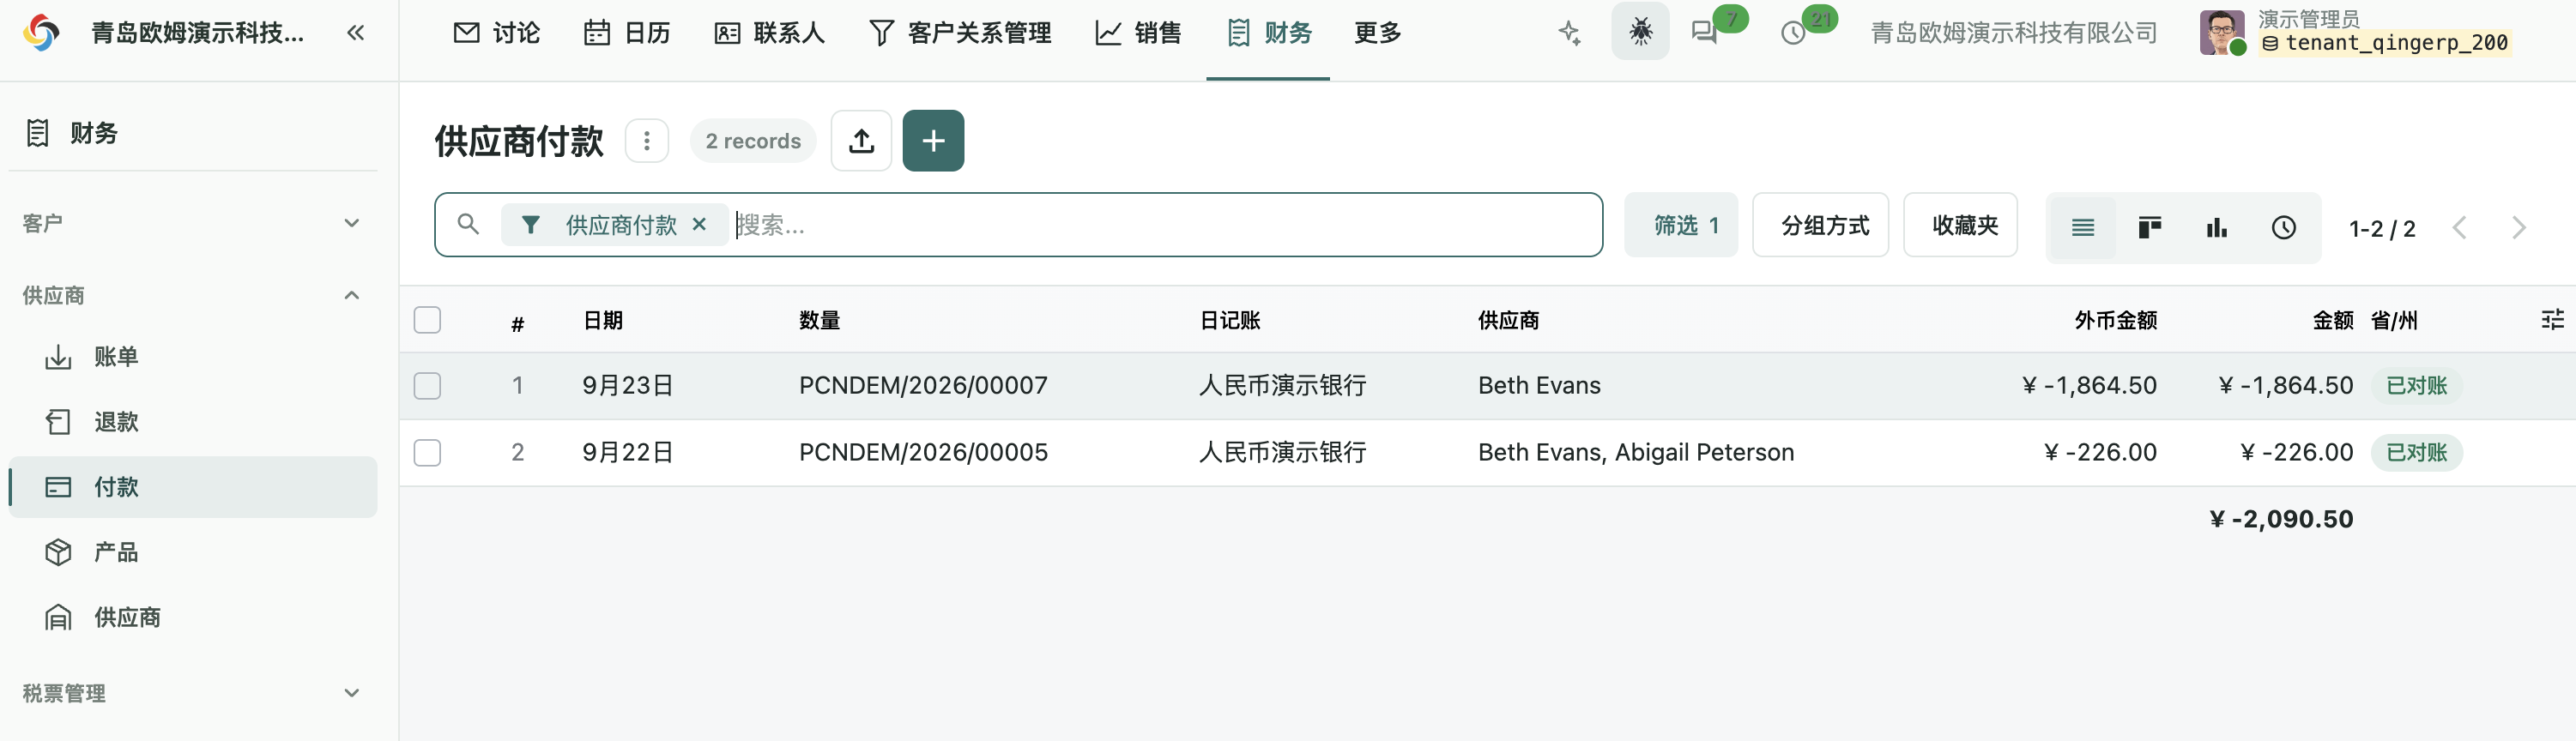Screen dimensions: 2576x741
Task: Open the 分组方式 group-by dropdown
Action: 1821,225
